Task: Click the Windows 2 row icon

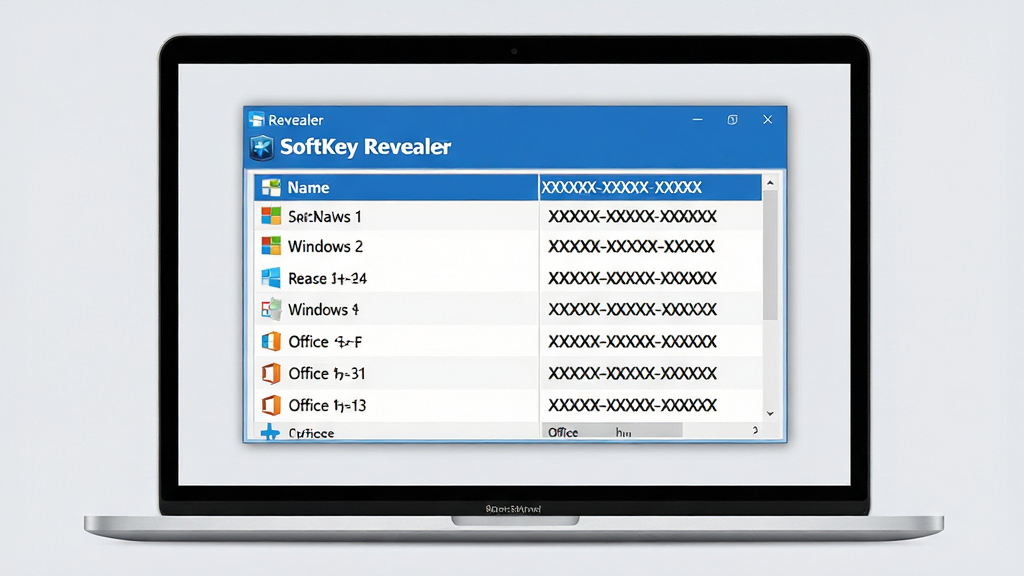Action: (x=271, y=246)
